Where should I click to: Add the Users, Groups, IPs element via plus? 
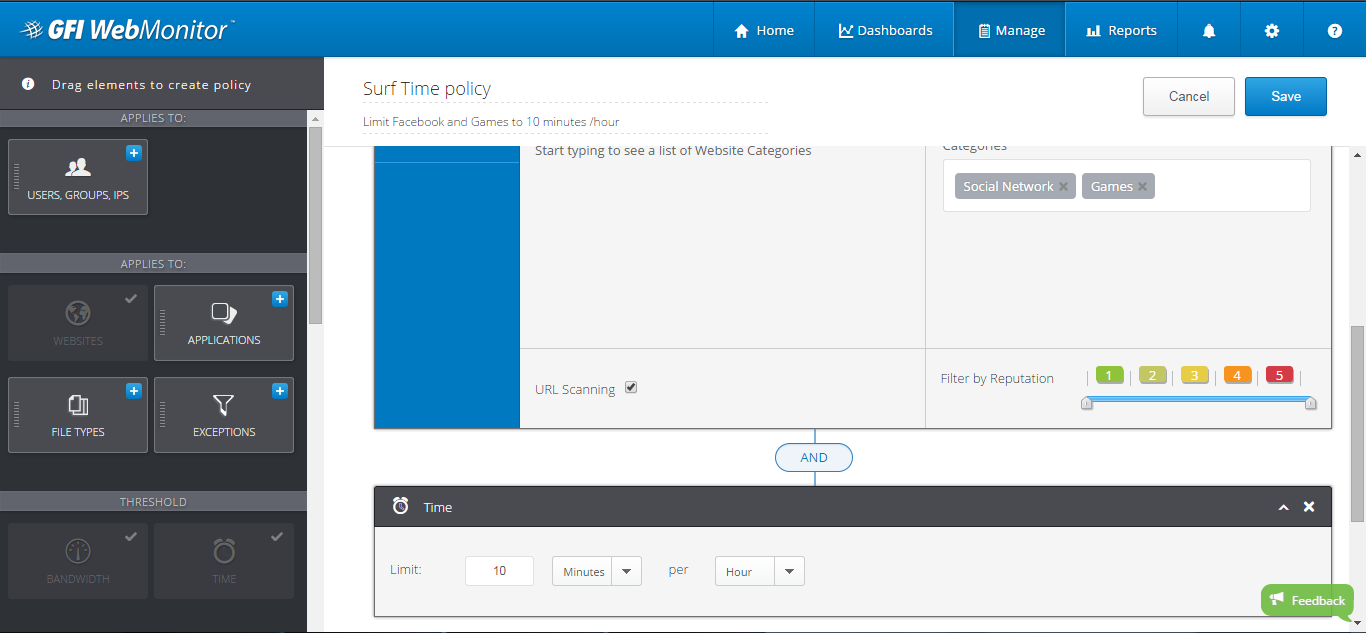coord(134,153)
